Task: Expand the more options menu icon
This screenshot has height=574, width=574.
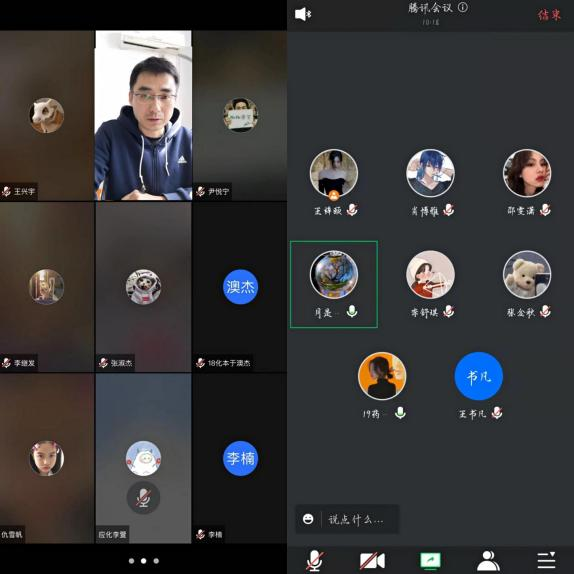Action: [x=546, y=560]
